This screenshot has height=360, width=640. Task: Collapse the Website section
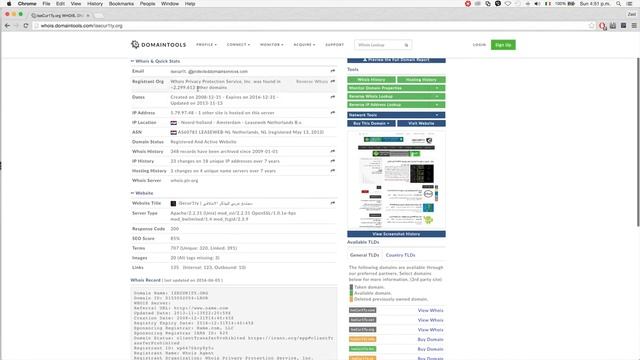pos(142,193)
